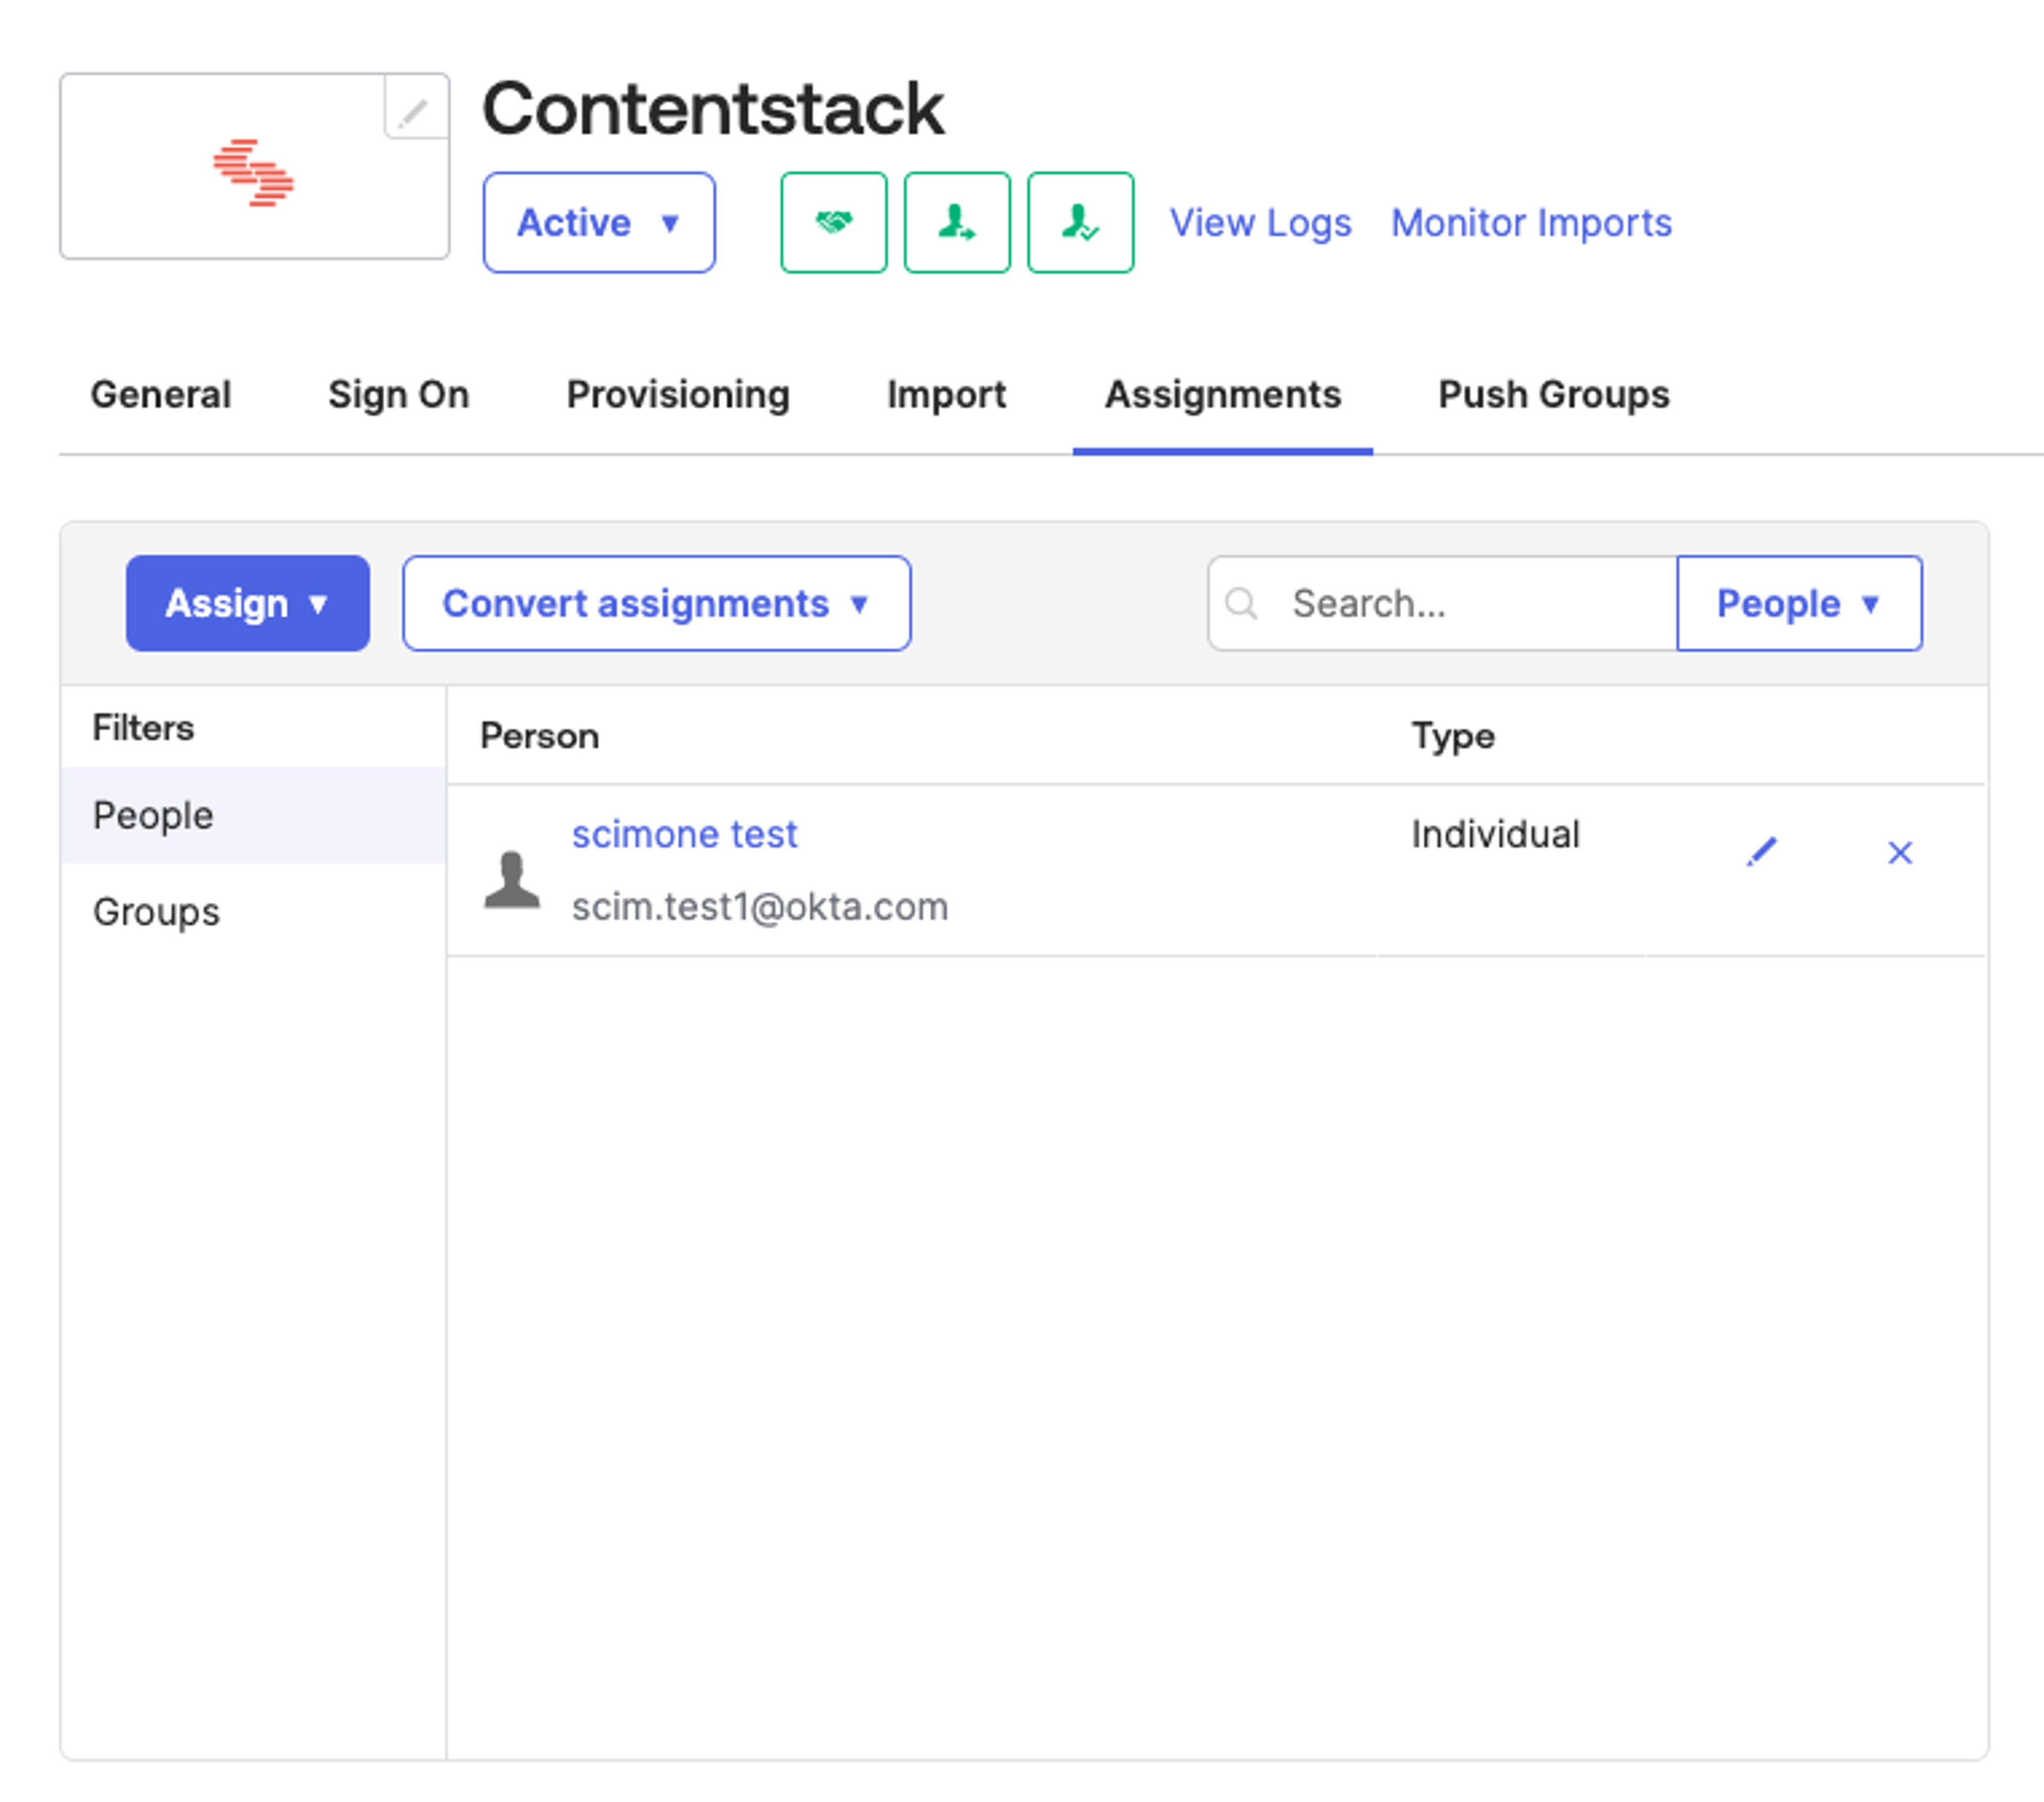
Task: Click the Contentstack logo image
Action: (253, 173)
